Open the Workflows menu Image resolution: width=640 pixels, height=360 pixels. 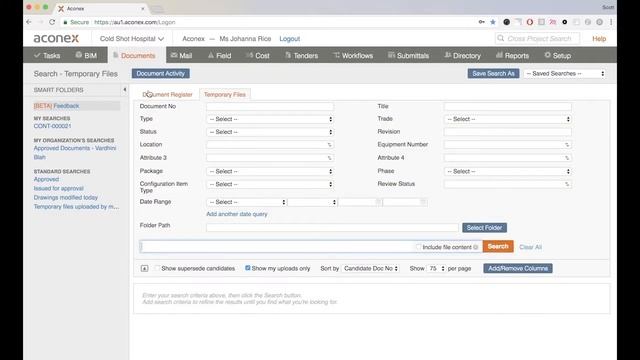click(353, 56)
